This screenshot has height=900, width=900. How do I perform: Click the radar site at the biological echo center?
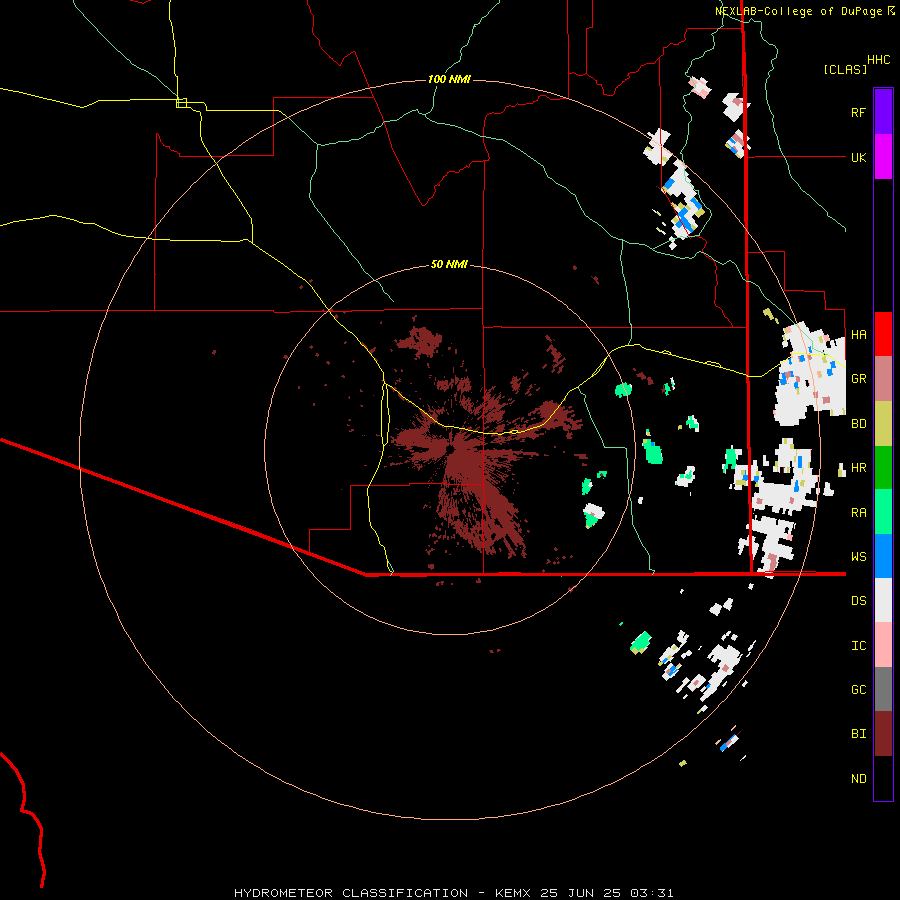tap(450, 449)
